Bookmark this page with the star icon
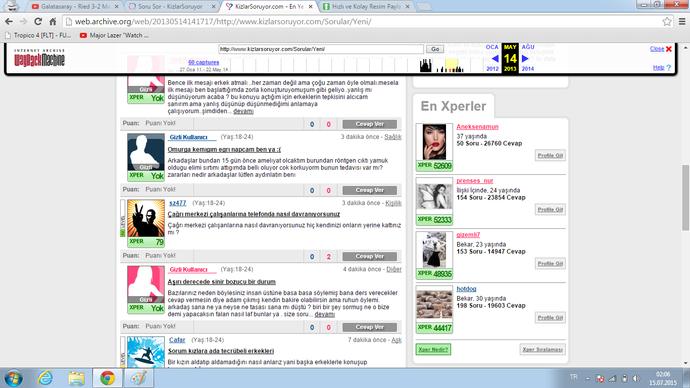This screenshot has width=690, height=388. pos(667,22)
